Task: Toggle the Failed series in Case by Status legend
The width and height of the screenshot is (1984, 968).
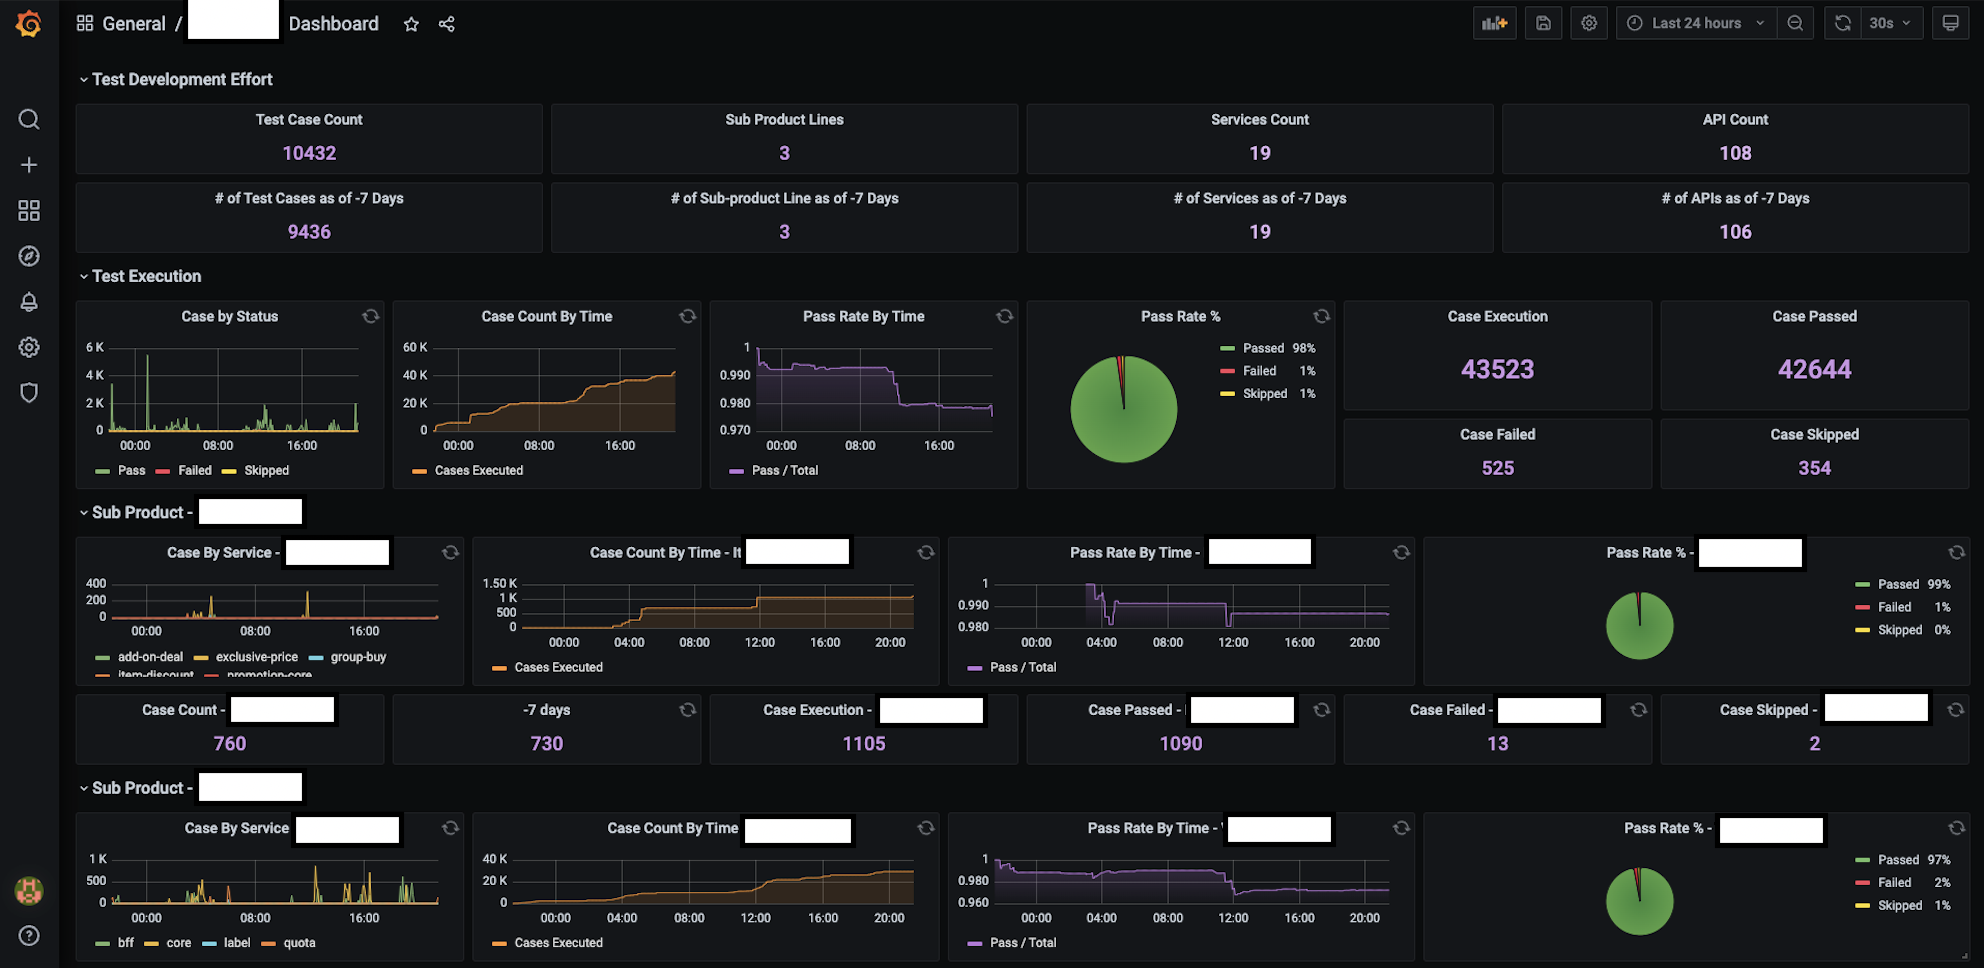Action: point(194,471)
